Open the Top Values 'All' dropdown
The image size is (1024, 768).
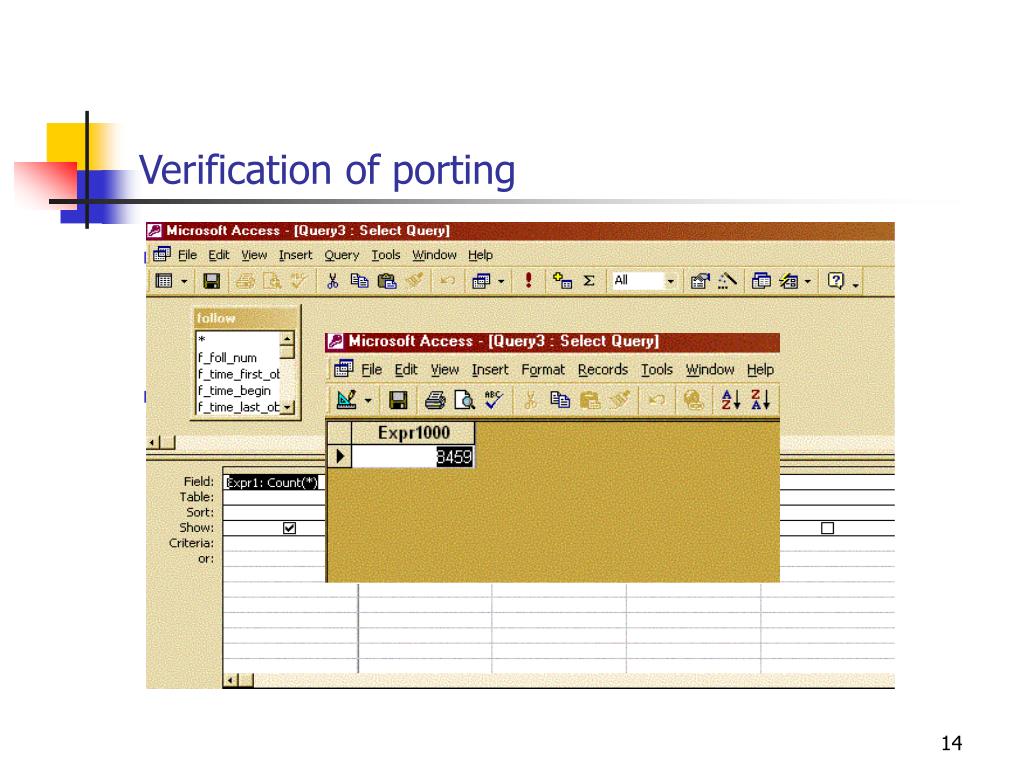click(x=670, y=281)
